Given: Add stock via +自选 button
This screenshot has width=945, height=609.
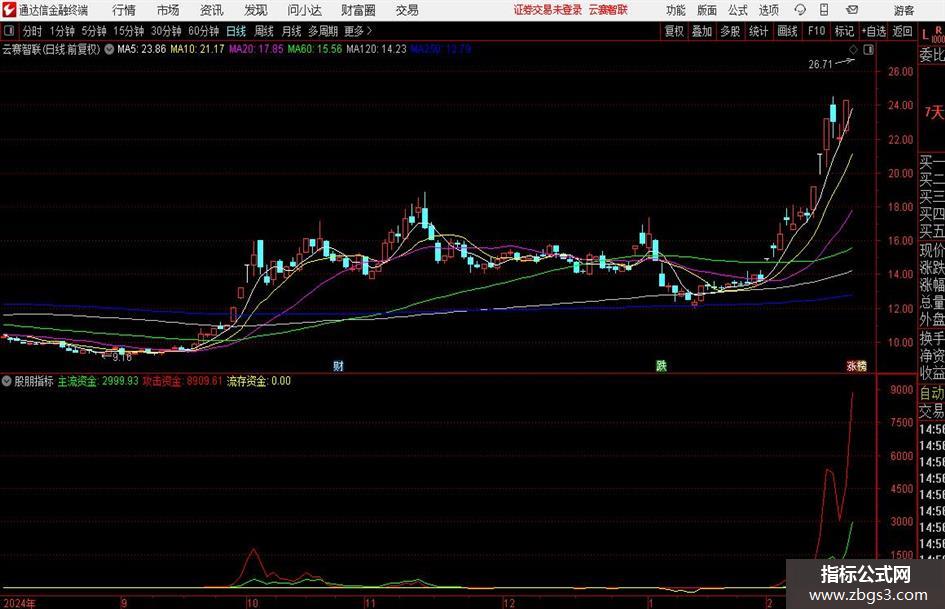Looking at the screenshot, I should [874, 31].
